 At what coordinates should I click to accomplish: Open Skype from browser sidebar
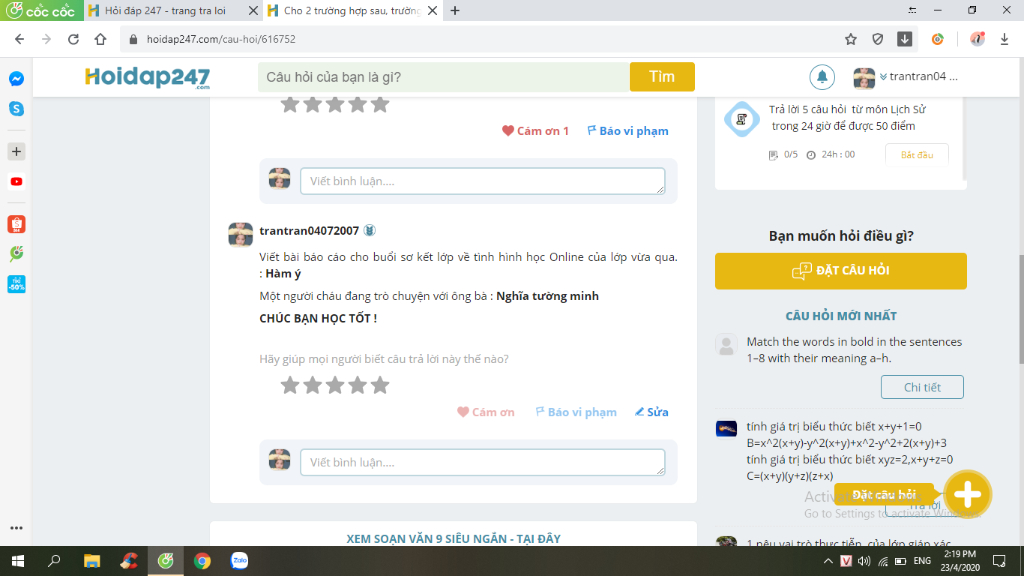pyautogui.click(x=16, y=109)
